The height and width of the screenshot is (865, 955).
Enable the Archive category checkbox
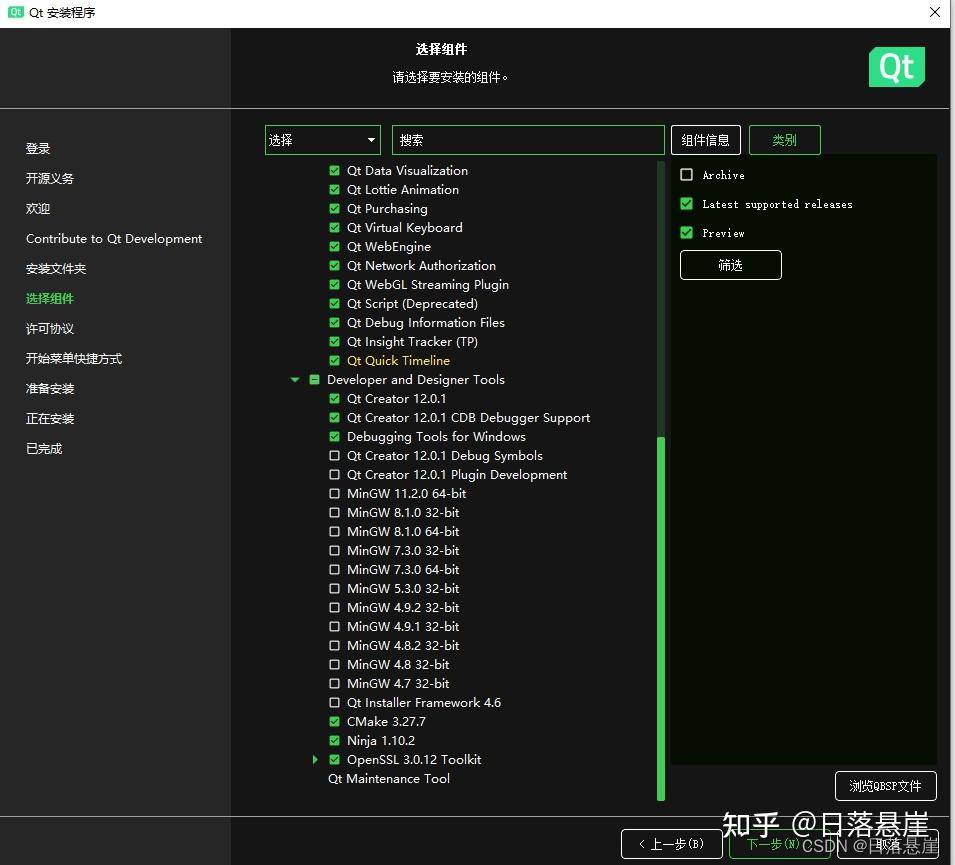pyautogui.click(x=687, y=175)
